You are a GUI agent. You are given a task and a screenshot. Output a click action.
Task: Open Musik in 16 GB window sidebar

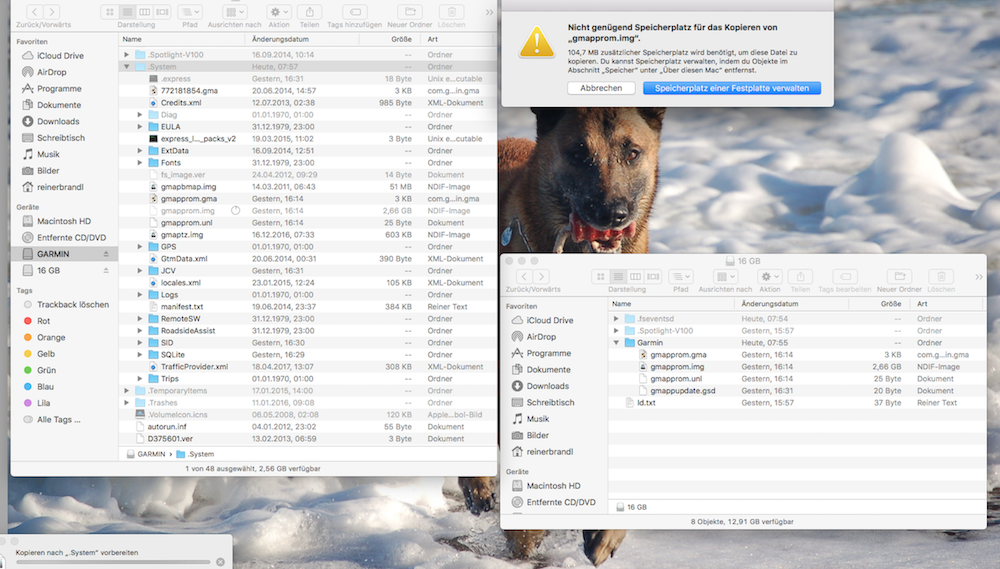tap(537, 419)
